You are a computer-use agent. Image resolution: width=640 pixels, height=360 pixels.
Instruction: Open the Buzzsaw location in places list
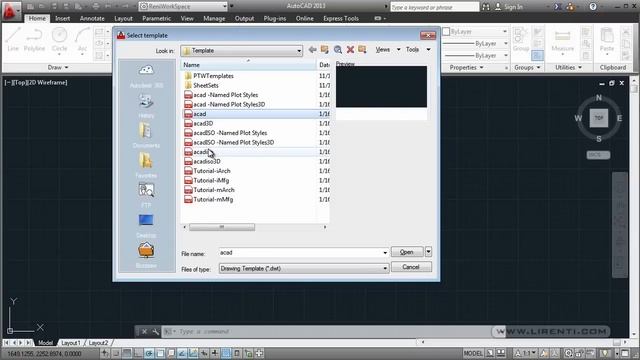[x=146, y=255]
